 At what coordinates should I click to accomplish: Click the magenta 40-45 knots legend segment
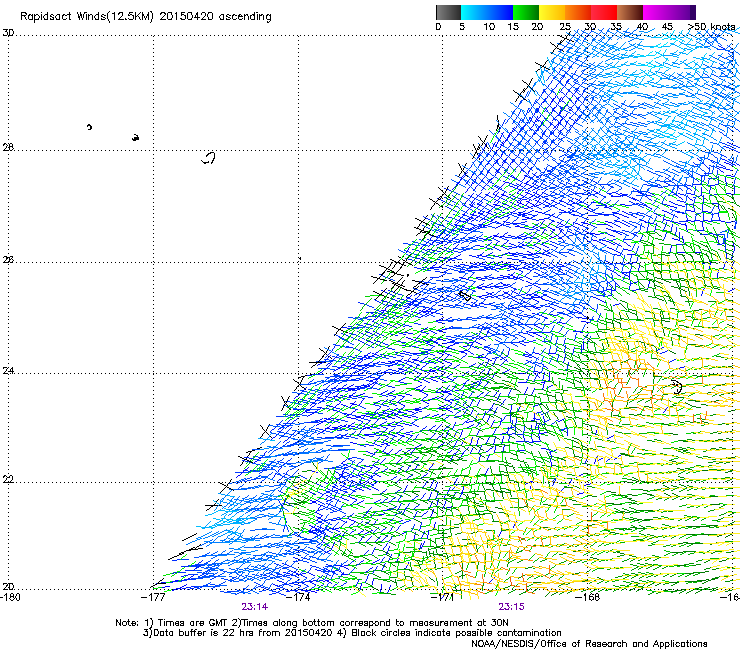[x=656, y=12]
